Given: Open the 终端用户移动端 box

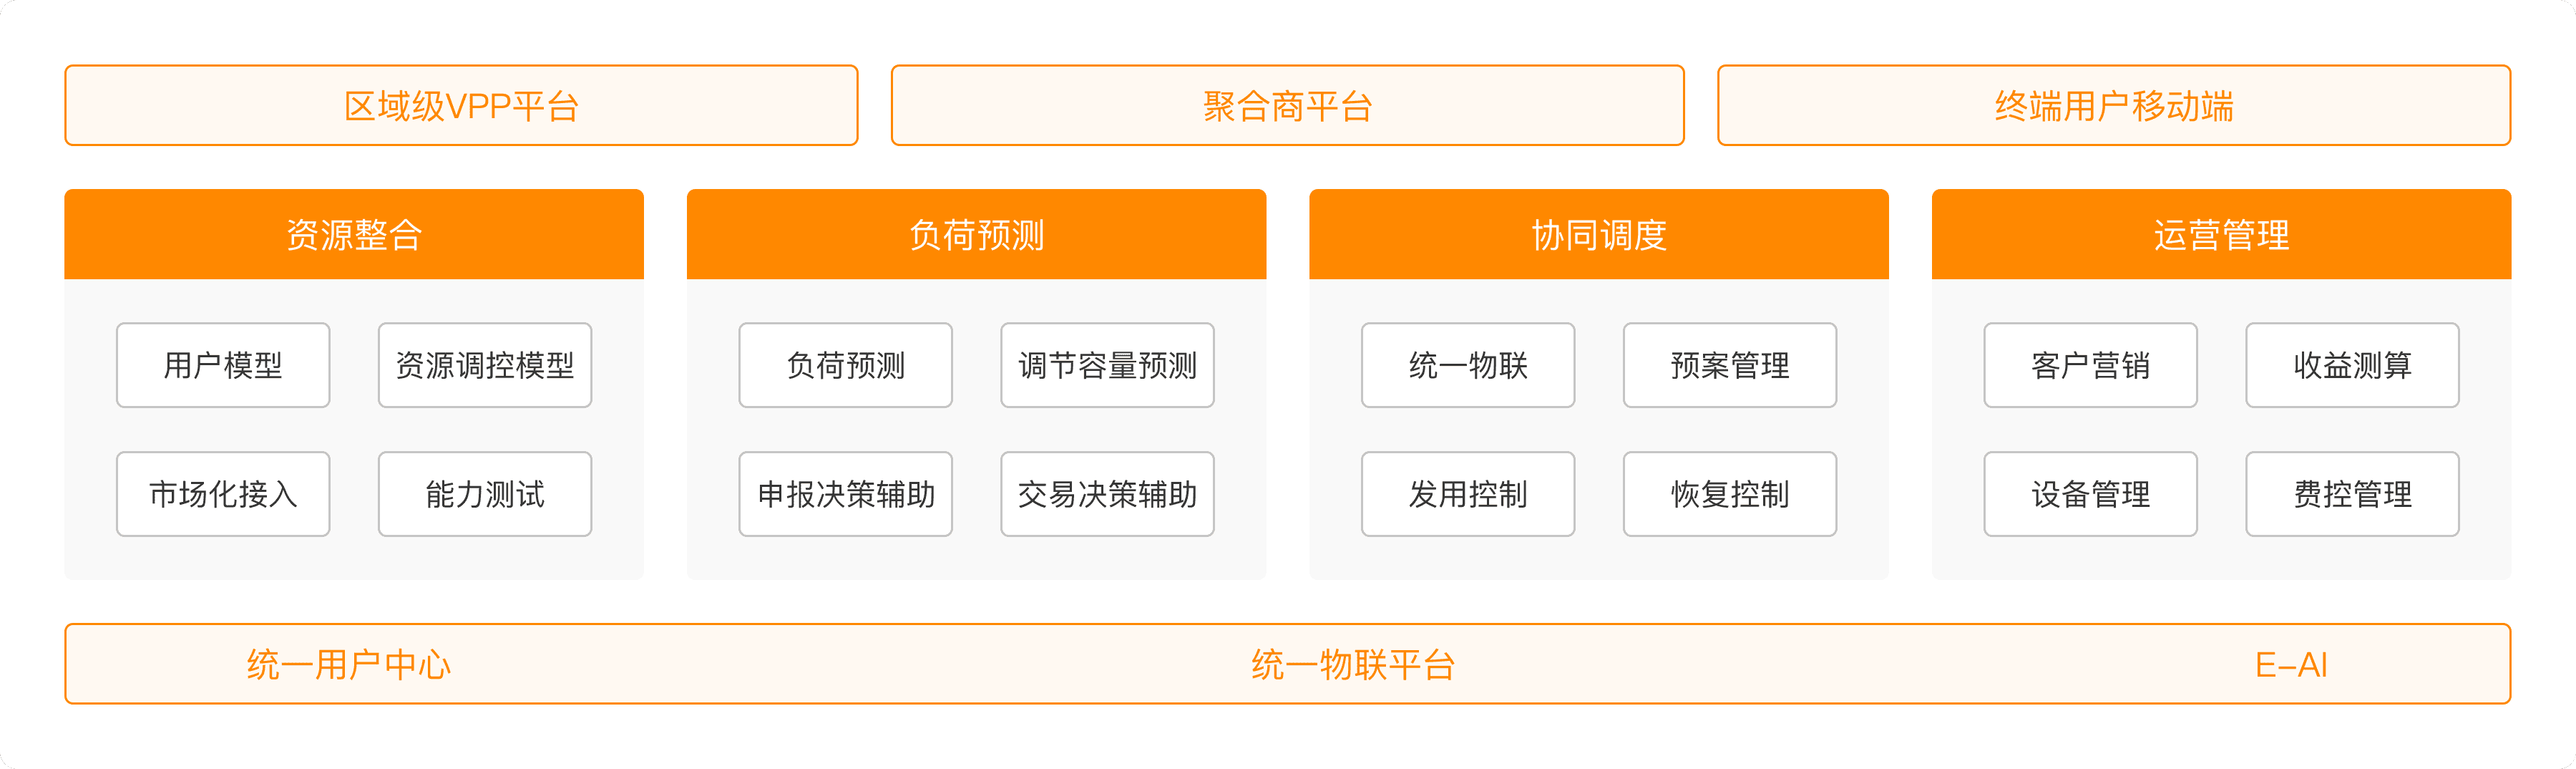Looking at the screenshot, I should pos(2113,106).
